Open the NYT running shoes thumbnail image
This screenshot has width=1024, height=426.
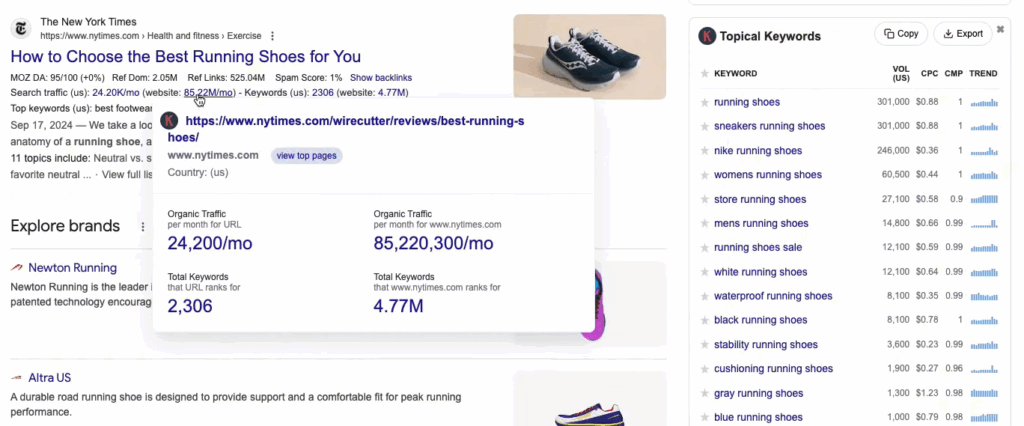tap(589, 57)
